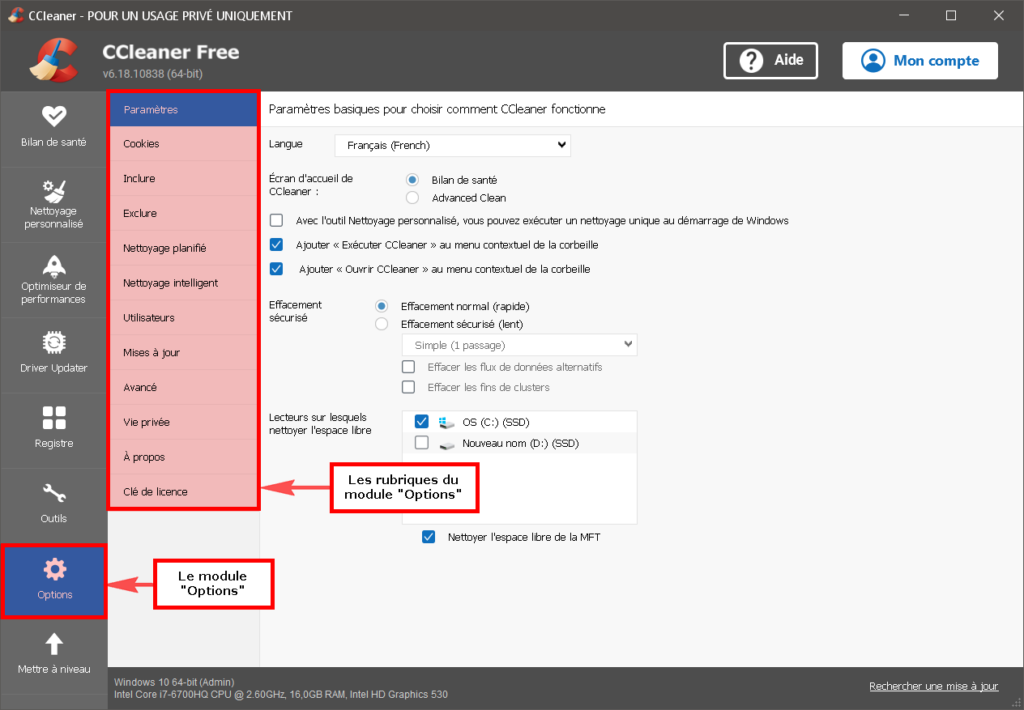Select Effacement sécurisé (lent) radio option
Viewport: 1024px width, 710px height.
(x=381, y=324)
